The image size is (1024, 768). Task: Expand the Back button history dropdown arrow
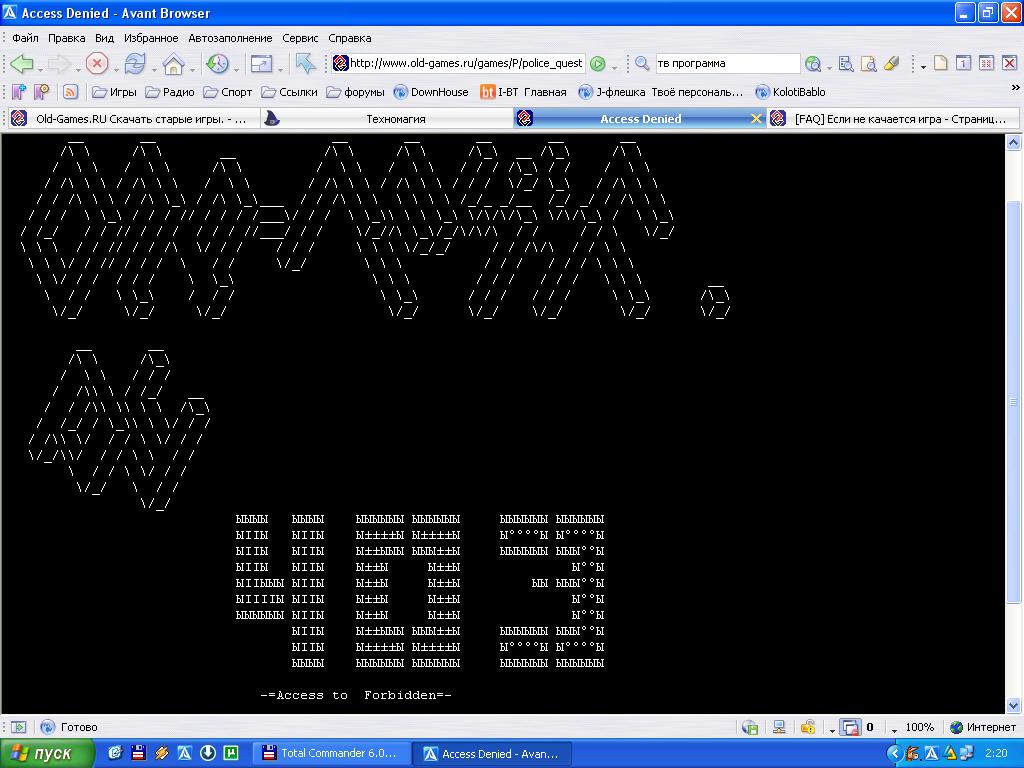coord(40,68)
